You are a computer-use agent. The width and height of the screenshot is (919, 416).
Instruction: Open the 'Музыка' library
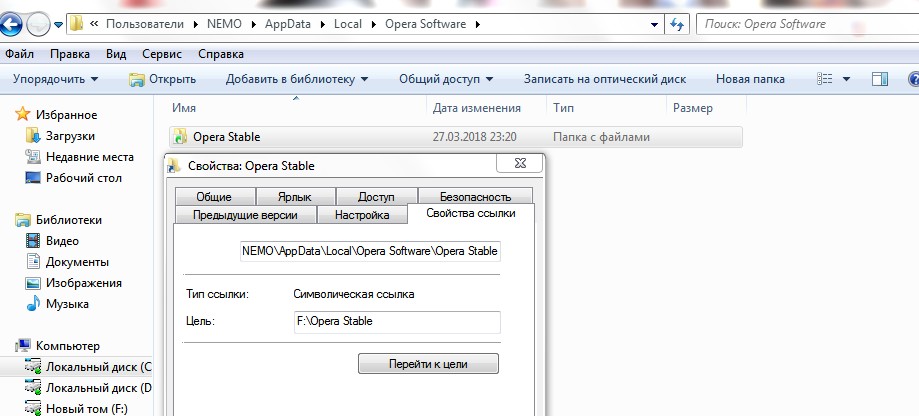(x=67, y=304)
